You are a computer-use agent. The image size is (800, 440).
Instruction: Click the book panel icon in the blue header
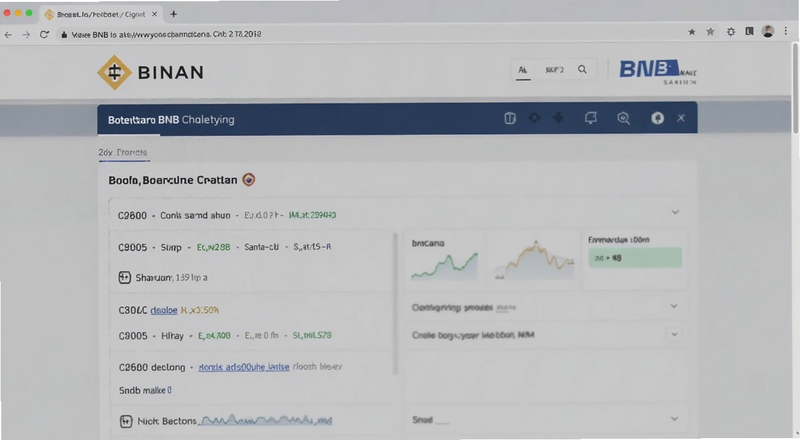[510, 118]
